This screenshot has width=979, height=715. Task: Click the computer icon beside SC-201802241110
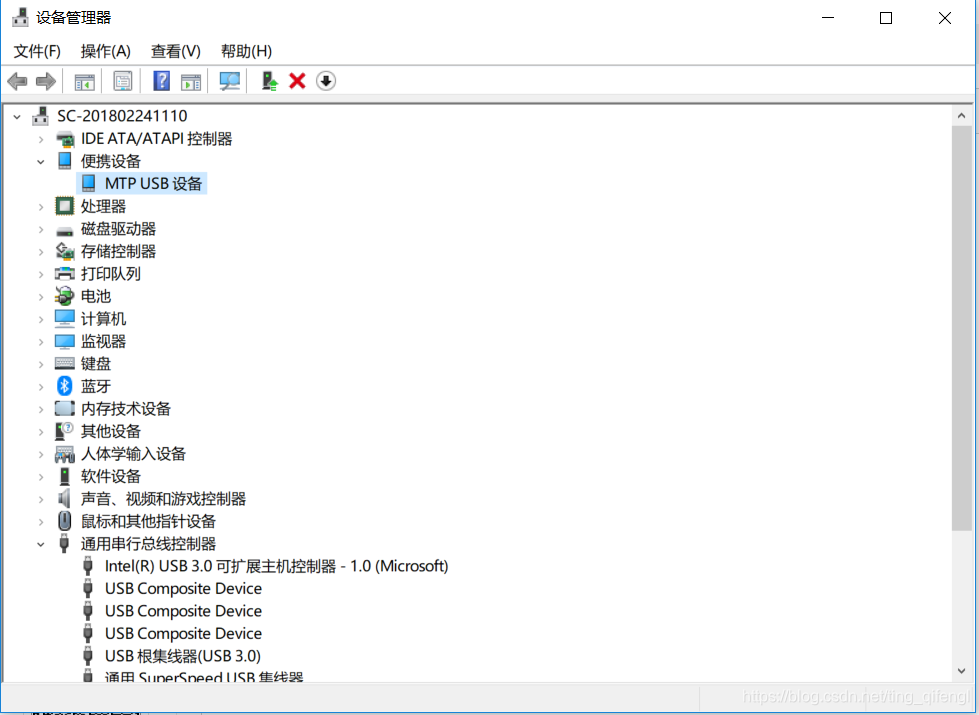tap(41, 116)
